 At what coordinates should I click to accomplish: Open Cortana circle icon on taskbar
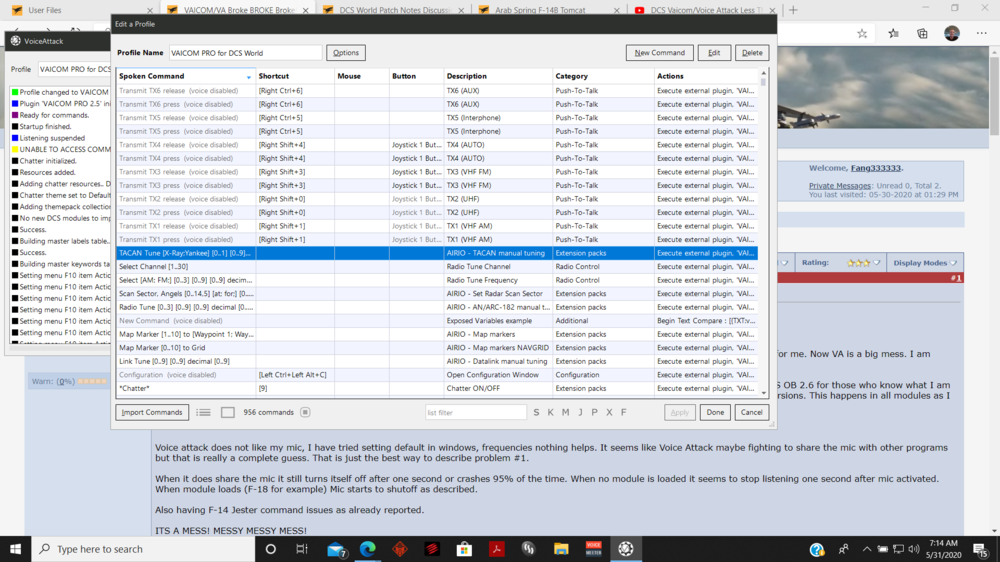[270, 549]
